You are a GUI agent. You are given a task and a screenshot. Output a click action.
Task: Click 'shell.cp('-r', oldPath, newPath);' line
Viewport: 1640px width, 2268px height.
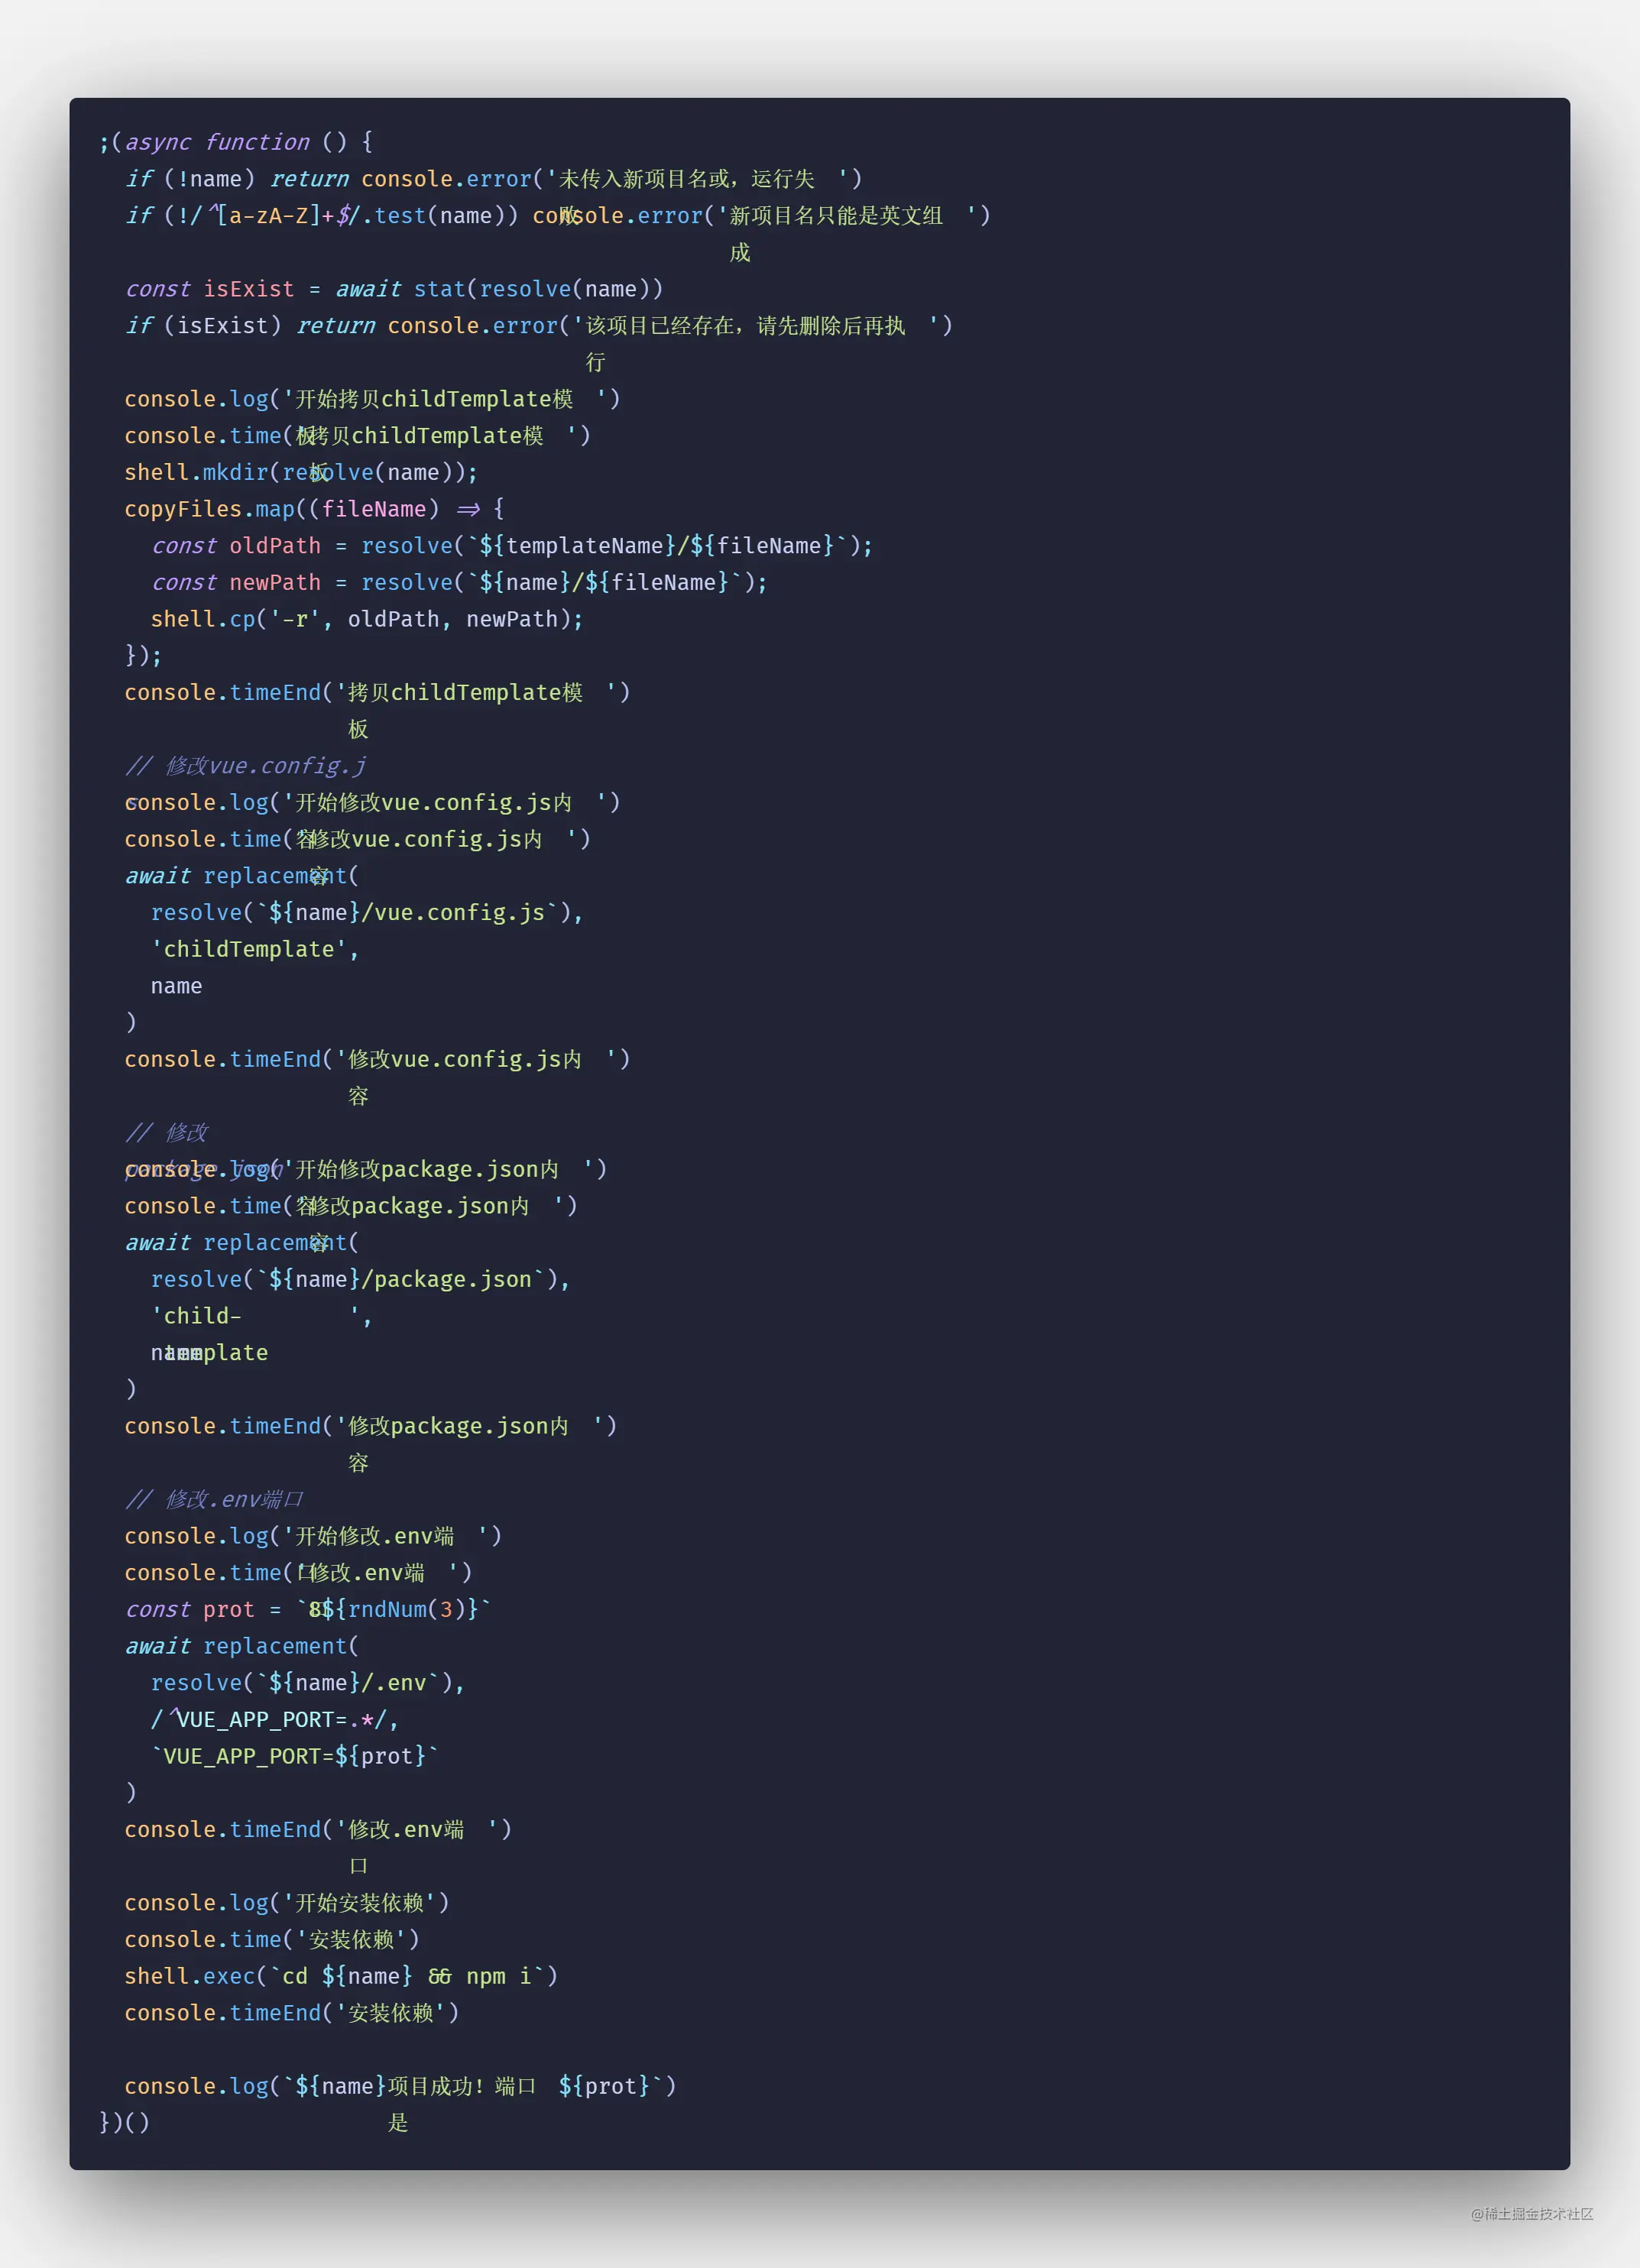pyautogui.click(x=367, y=619)
